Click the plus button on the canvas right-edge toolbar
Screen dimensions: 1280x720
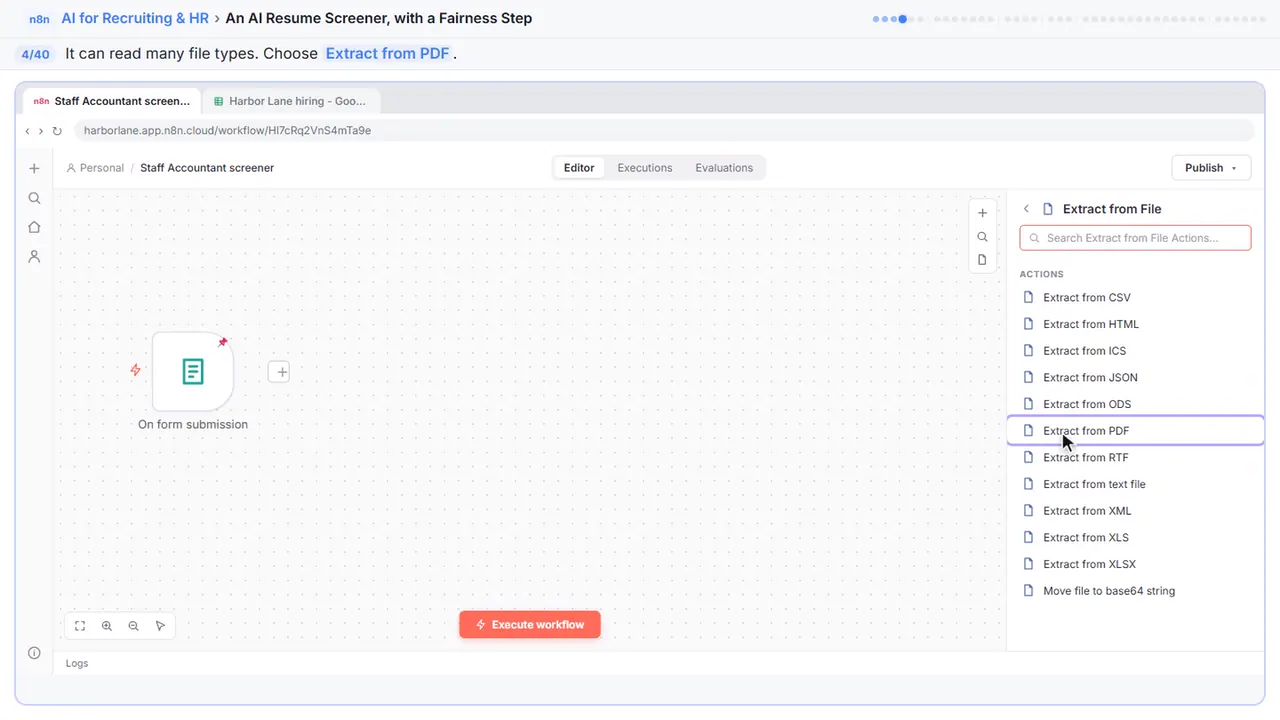click(x=982, y=213)
